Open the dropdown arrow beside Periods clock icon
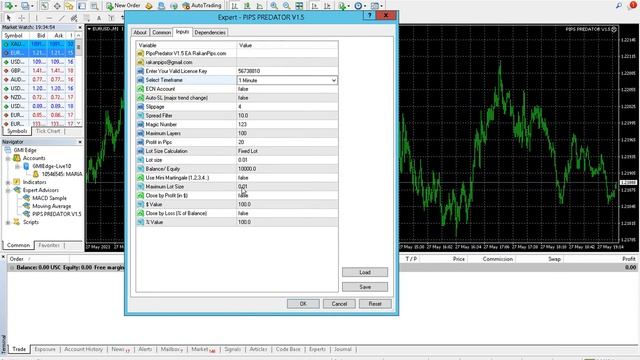The image size is (640, 360). click(365, 6)
